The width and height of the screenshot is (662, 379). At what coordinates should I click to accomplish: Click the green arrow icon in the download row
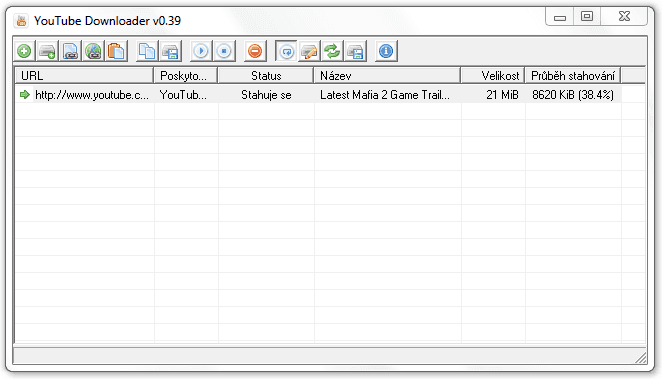point(25,95)
